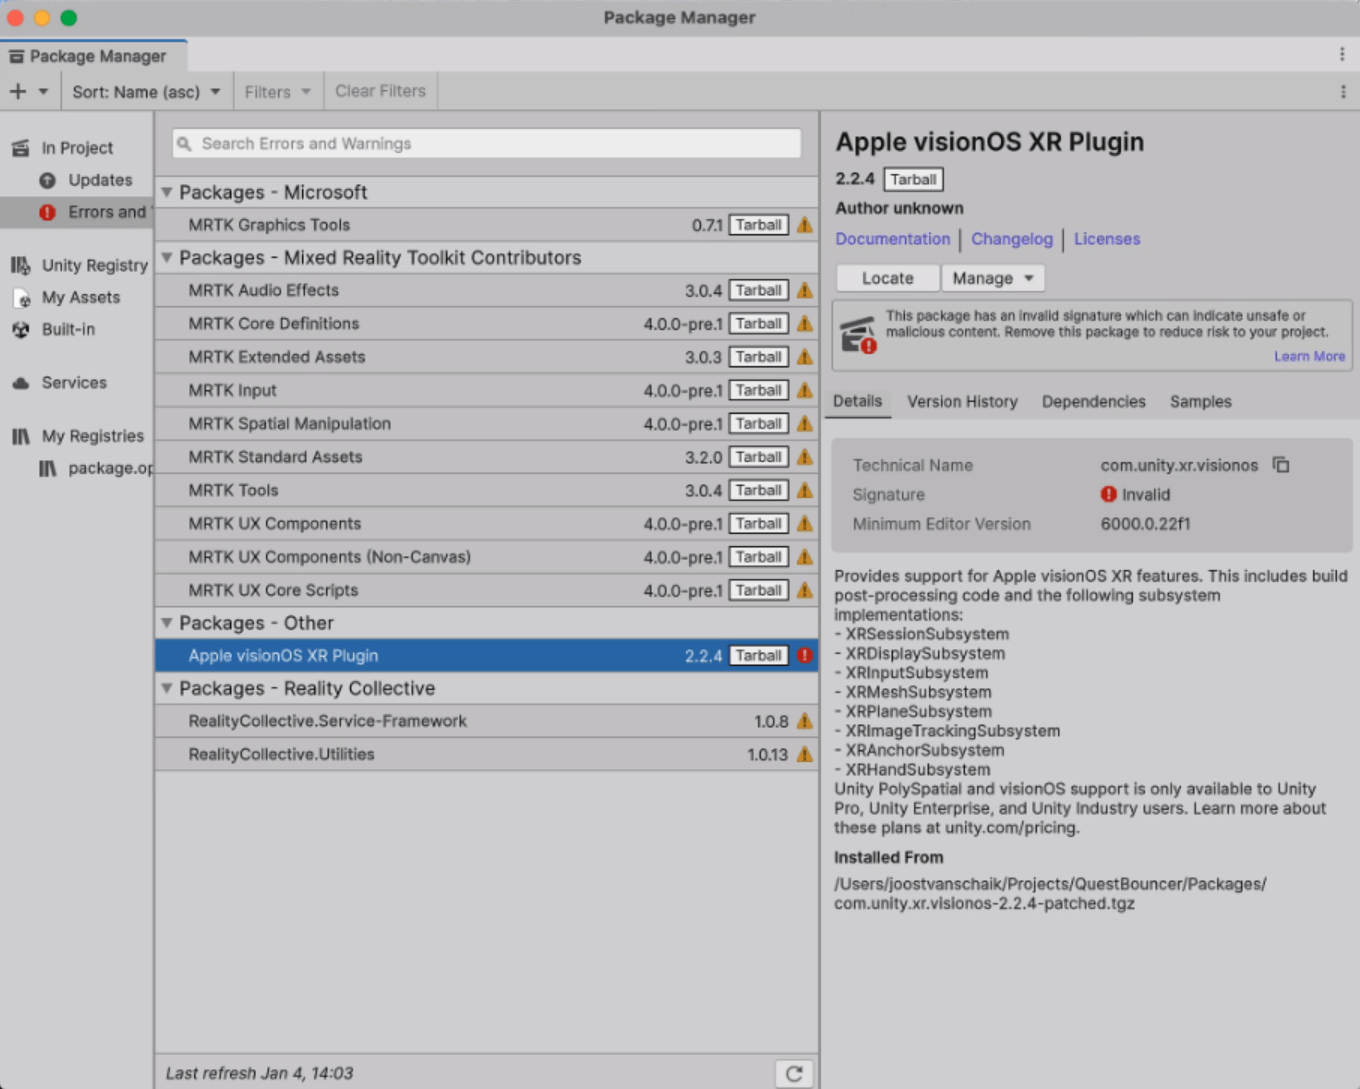This screenshot has height=1089, width=1360.
Task: Click warning icon beside MRTK Graphics Tools
Action: click(805, 225)
